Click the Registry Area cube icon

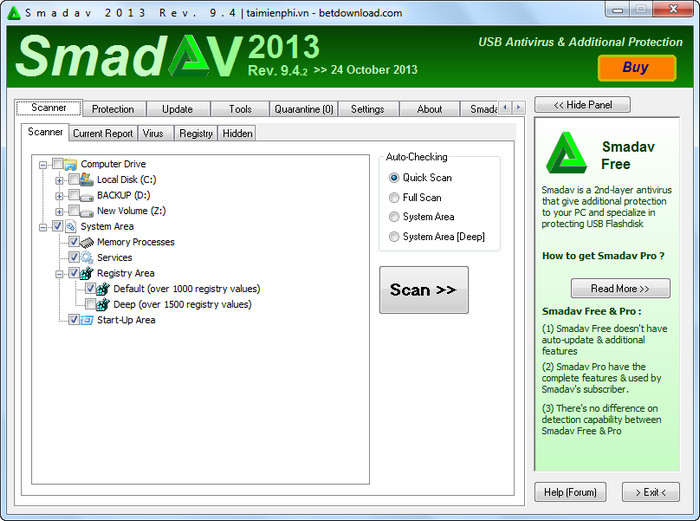tap(87, 273)
